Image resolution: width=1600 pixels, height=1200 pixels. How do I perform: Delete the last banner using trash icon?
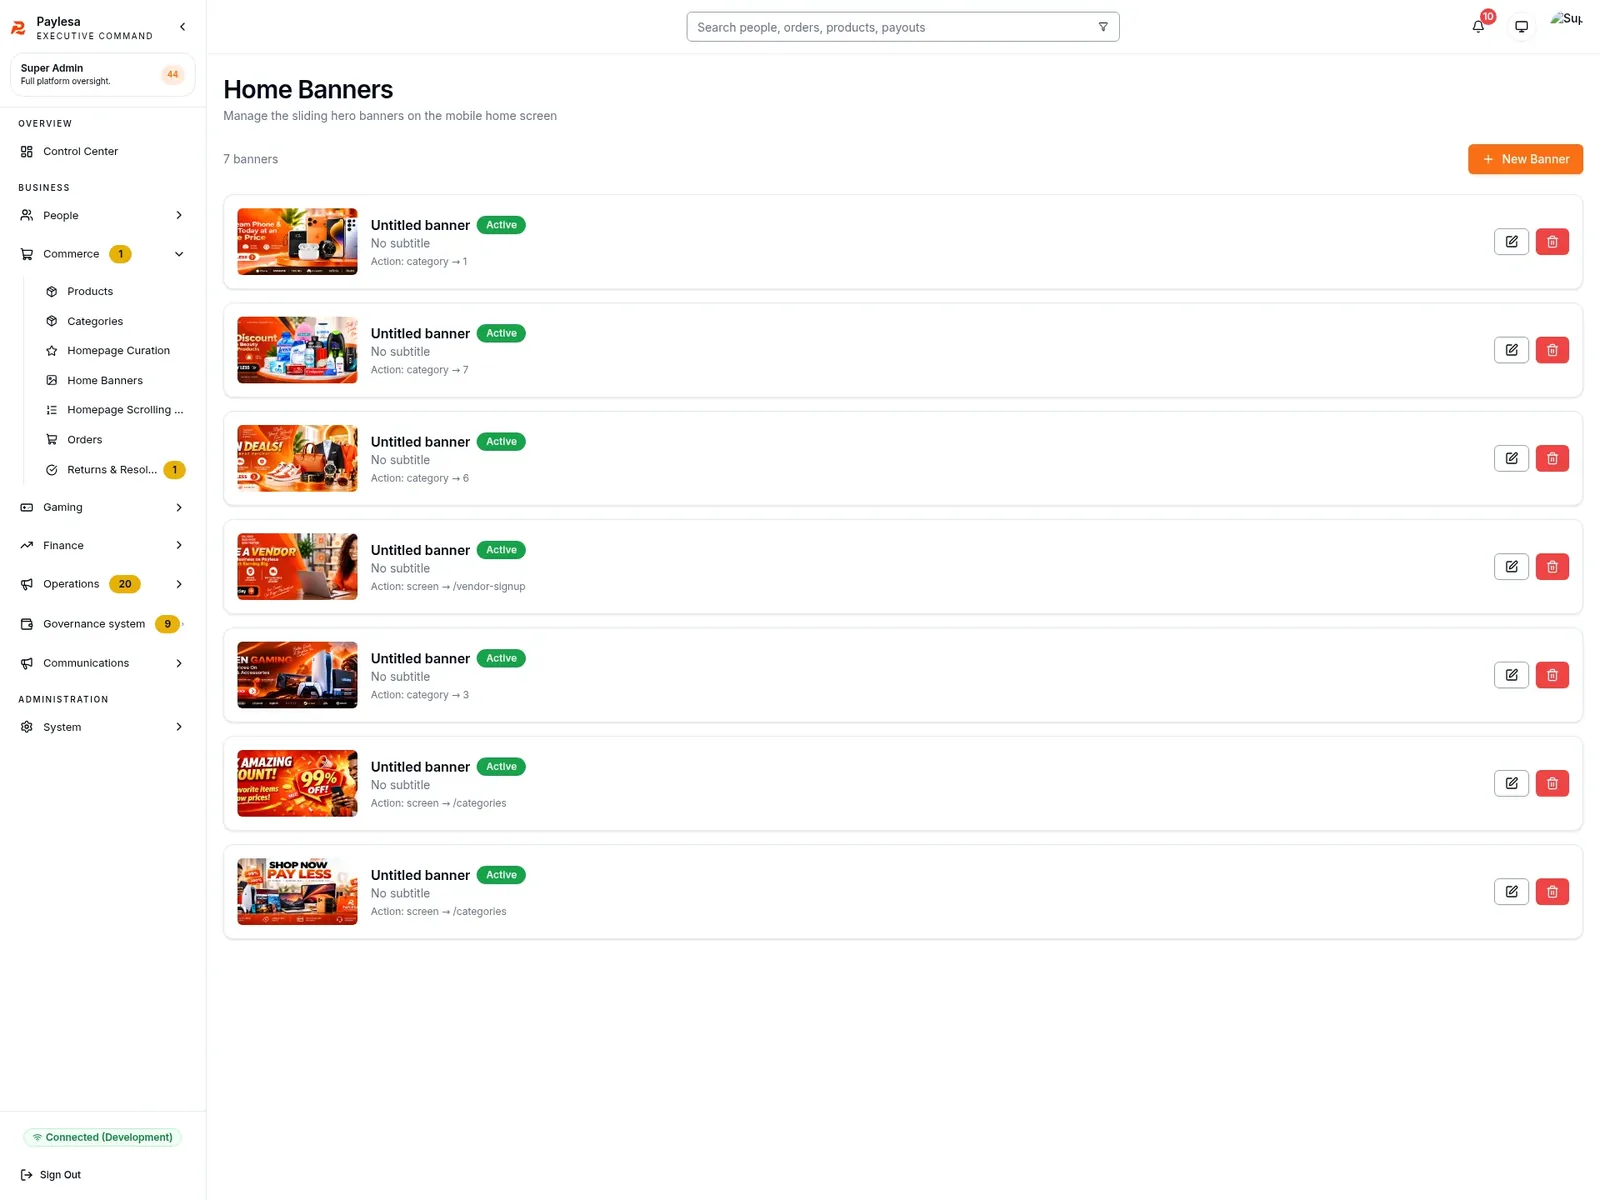tap(1552, 892)
